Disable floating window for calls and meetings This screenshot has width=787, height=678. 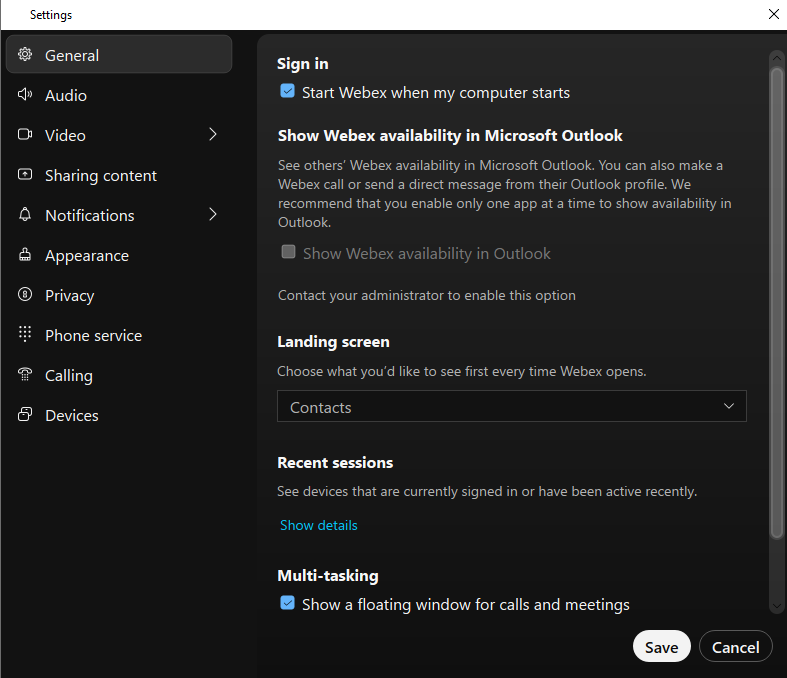(x=288, y=604)
